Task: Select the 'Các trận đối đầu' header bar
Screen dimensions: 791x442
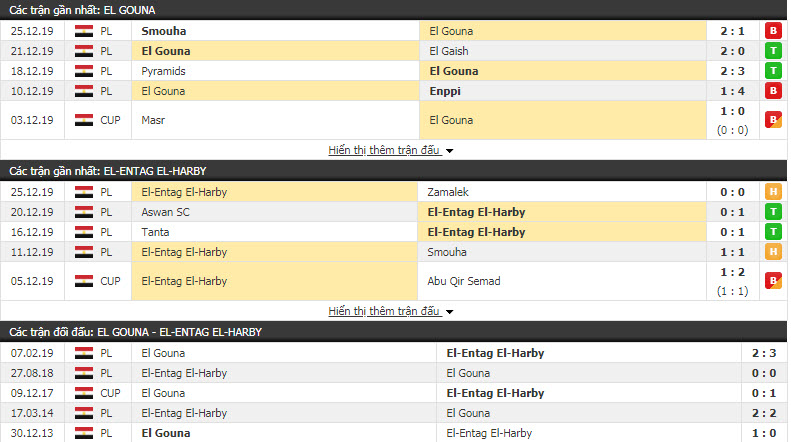Action: [x=393, y=332]
